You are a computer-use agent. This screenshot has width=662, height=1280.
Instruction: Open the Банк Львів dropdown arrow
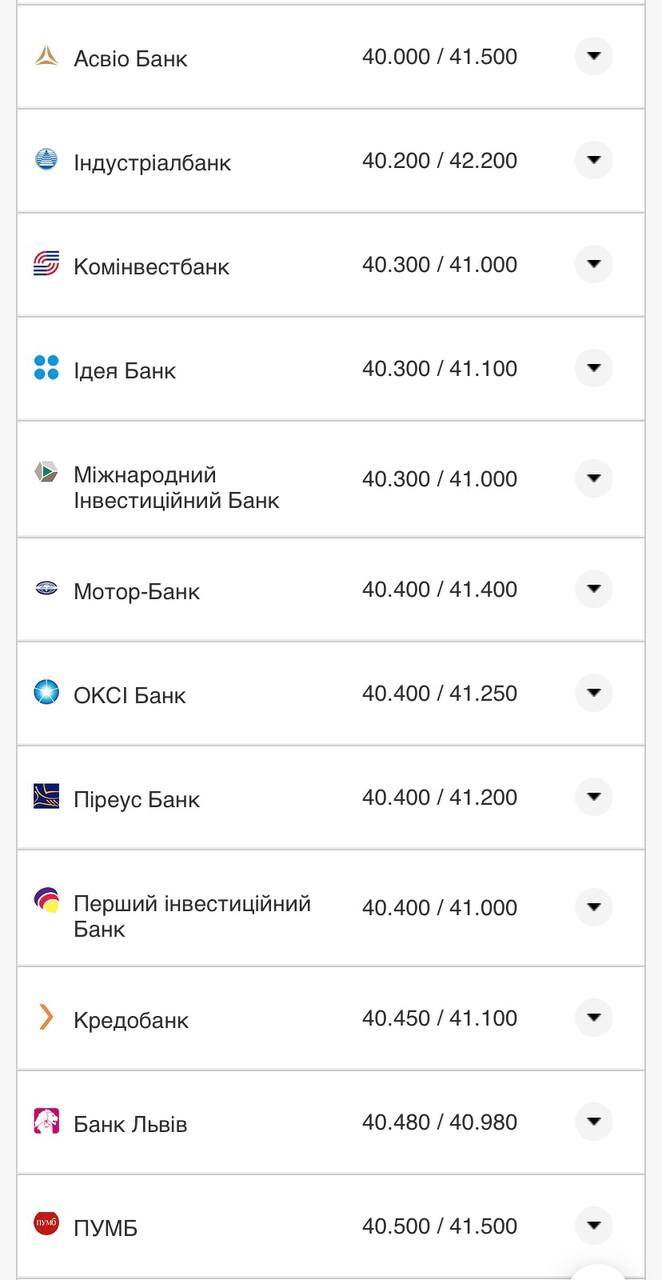pyautogui.click(x=594, y=1122)
